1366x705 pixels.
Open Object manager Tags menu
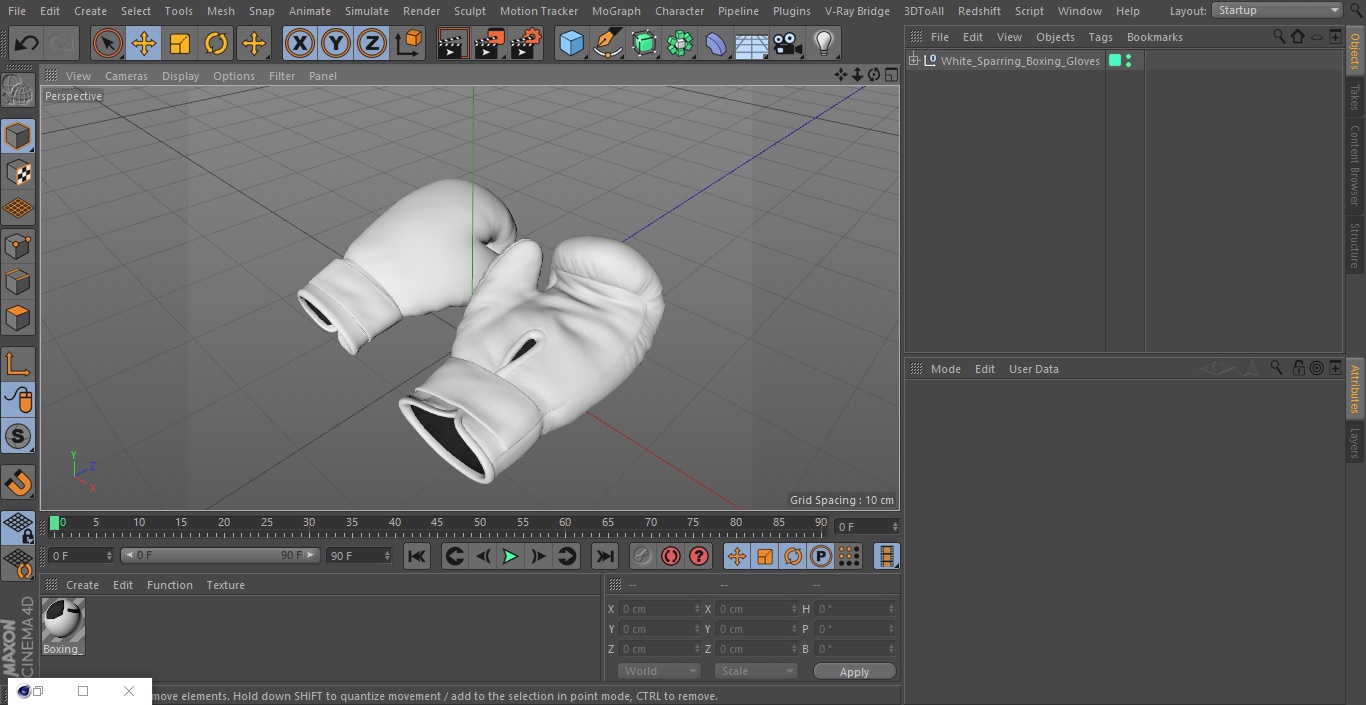1100,37
